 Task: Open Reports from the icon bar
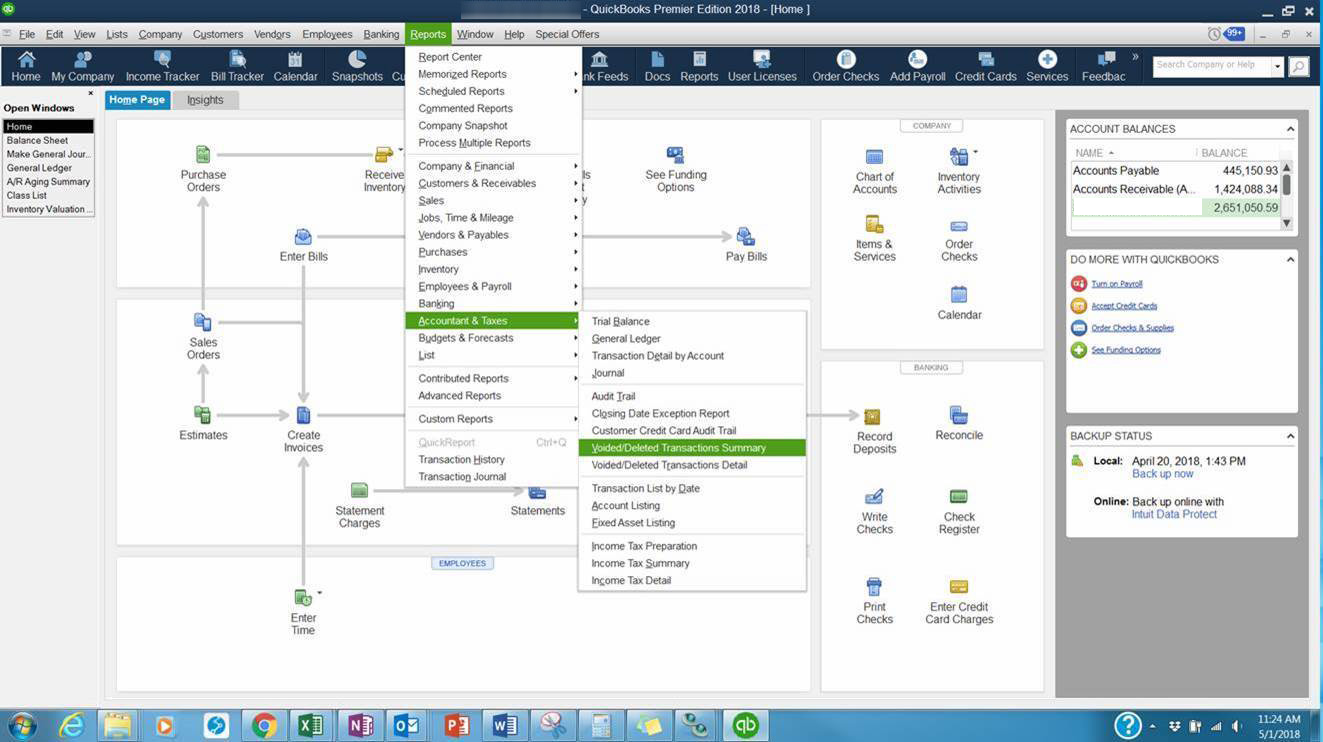tap(699, 66)
